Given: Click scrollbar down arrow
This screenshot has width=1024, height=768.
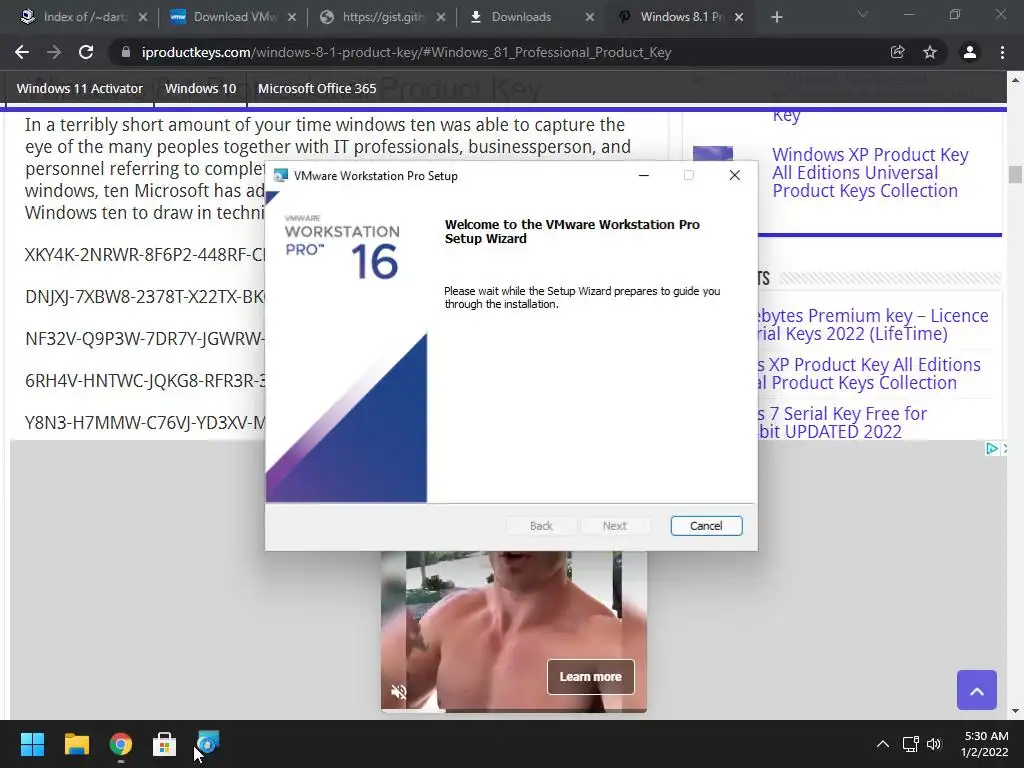Looking at the screenshot, I should tap(1015, 711).
